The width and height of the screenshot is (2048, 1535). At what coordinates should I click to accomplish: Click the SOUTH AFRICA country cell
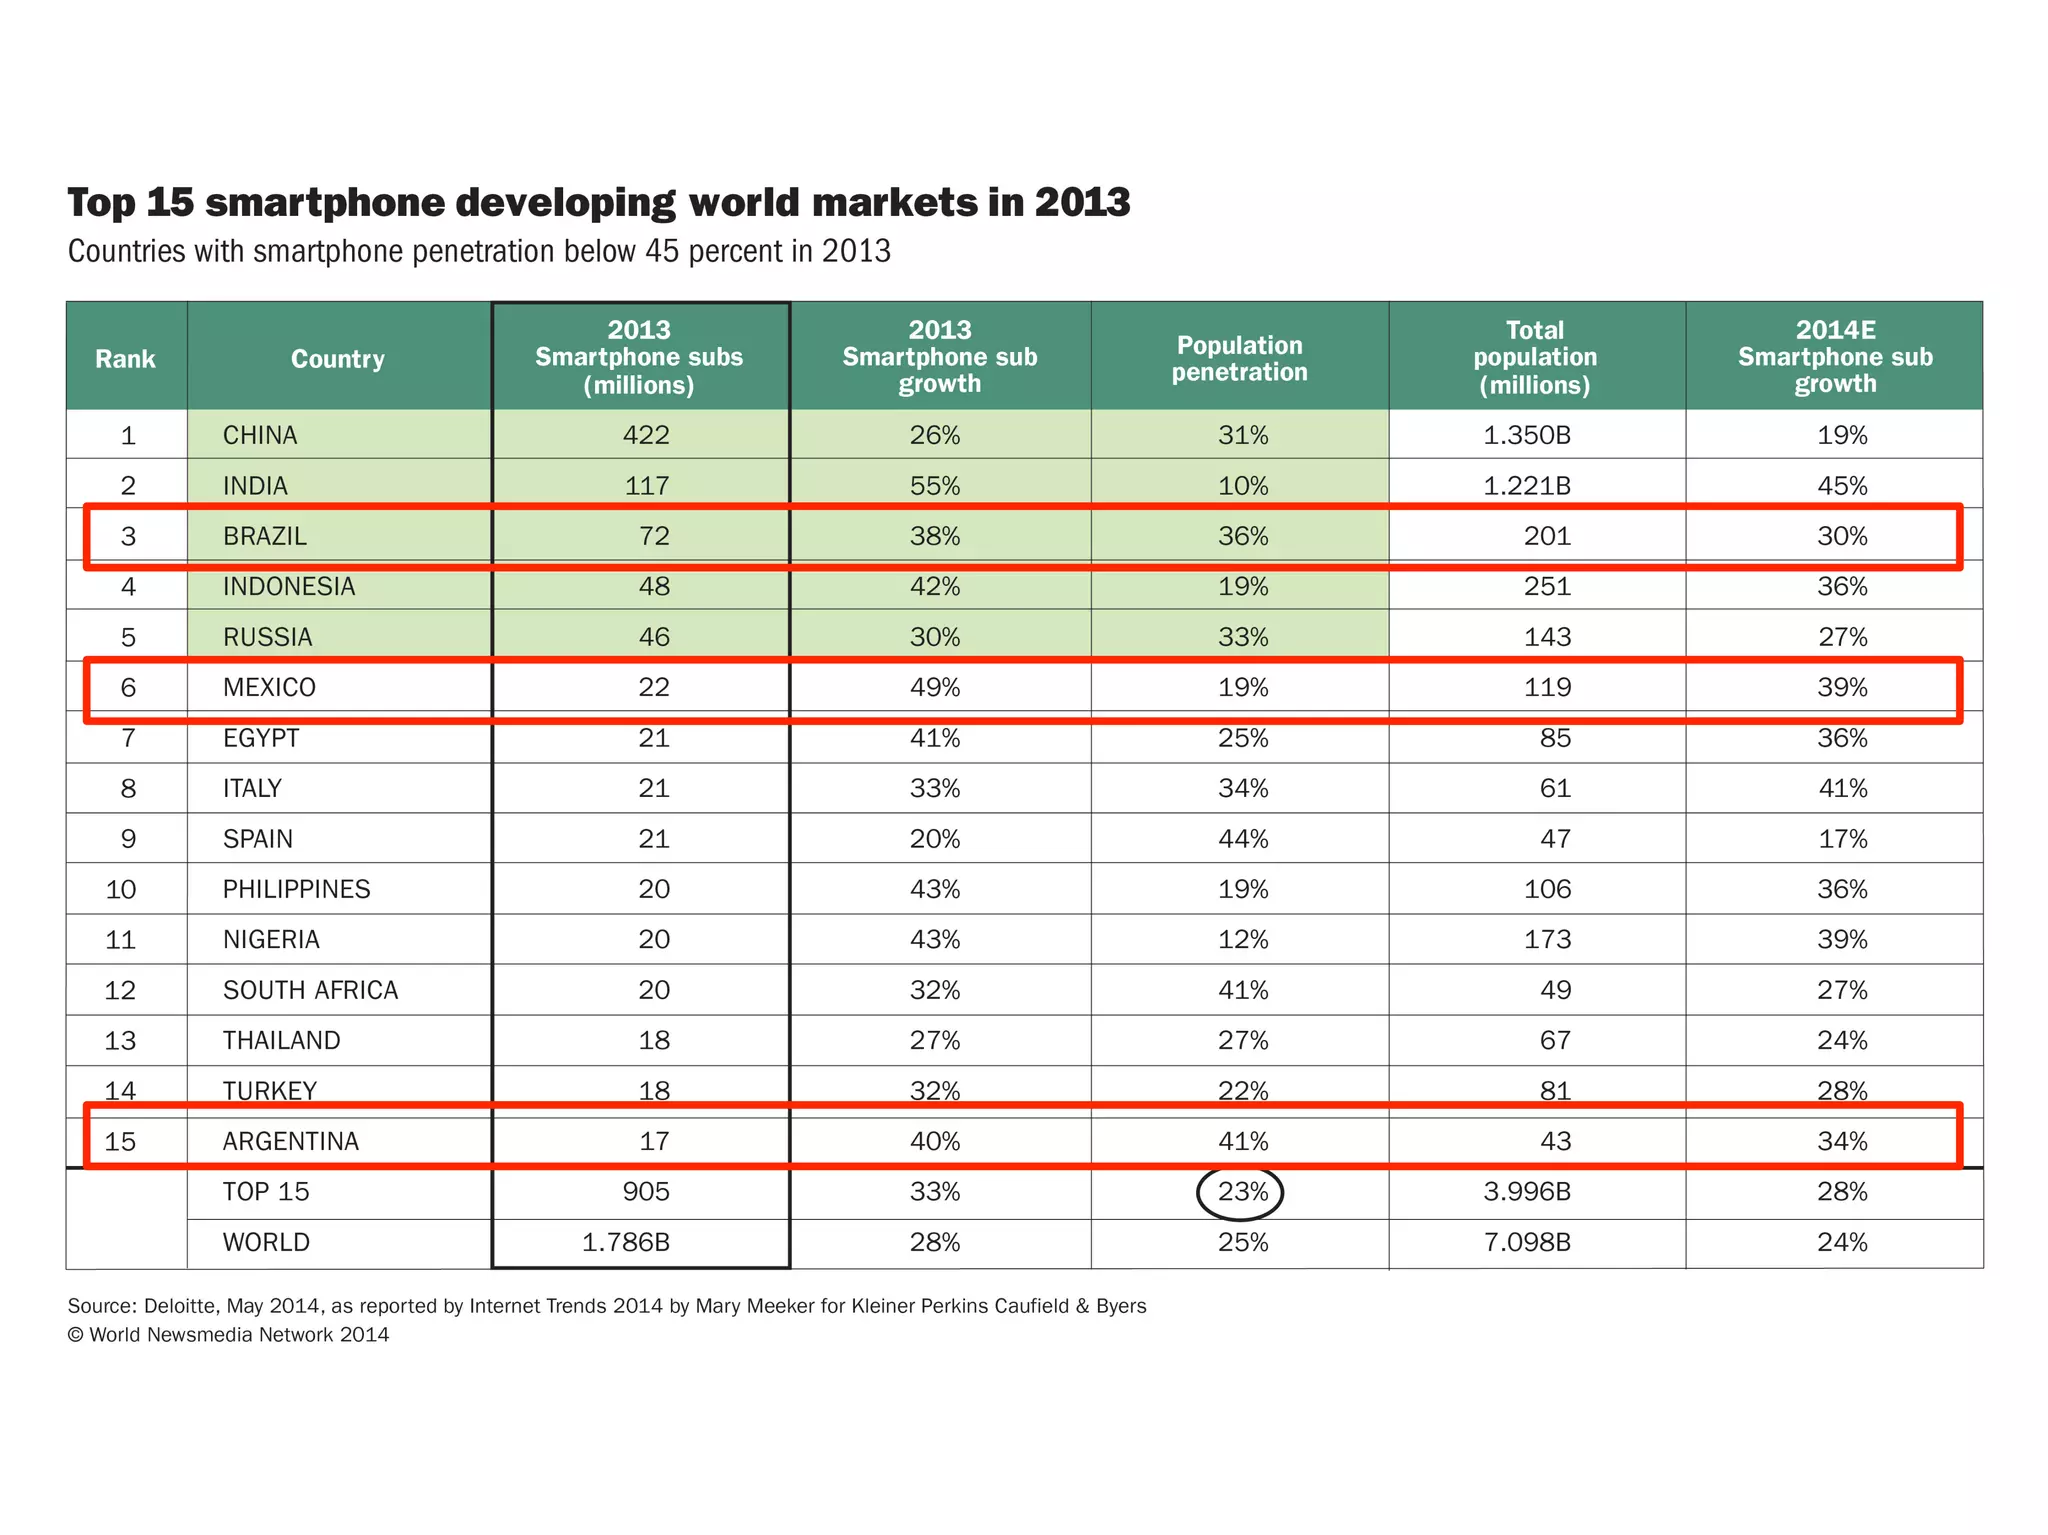(311, 990)
